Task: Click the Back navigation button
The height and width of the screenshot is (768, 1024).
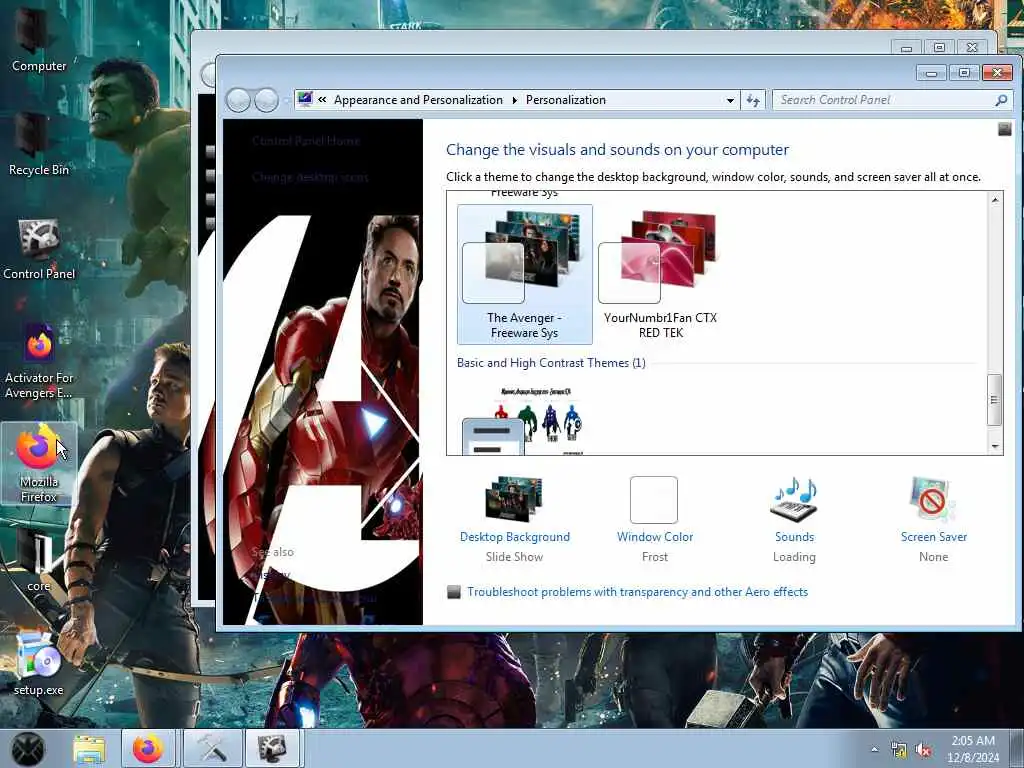Action: [238, 101]
